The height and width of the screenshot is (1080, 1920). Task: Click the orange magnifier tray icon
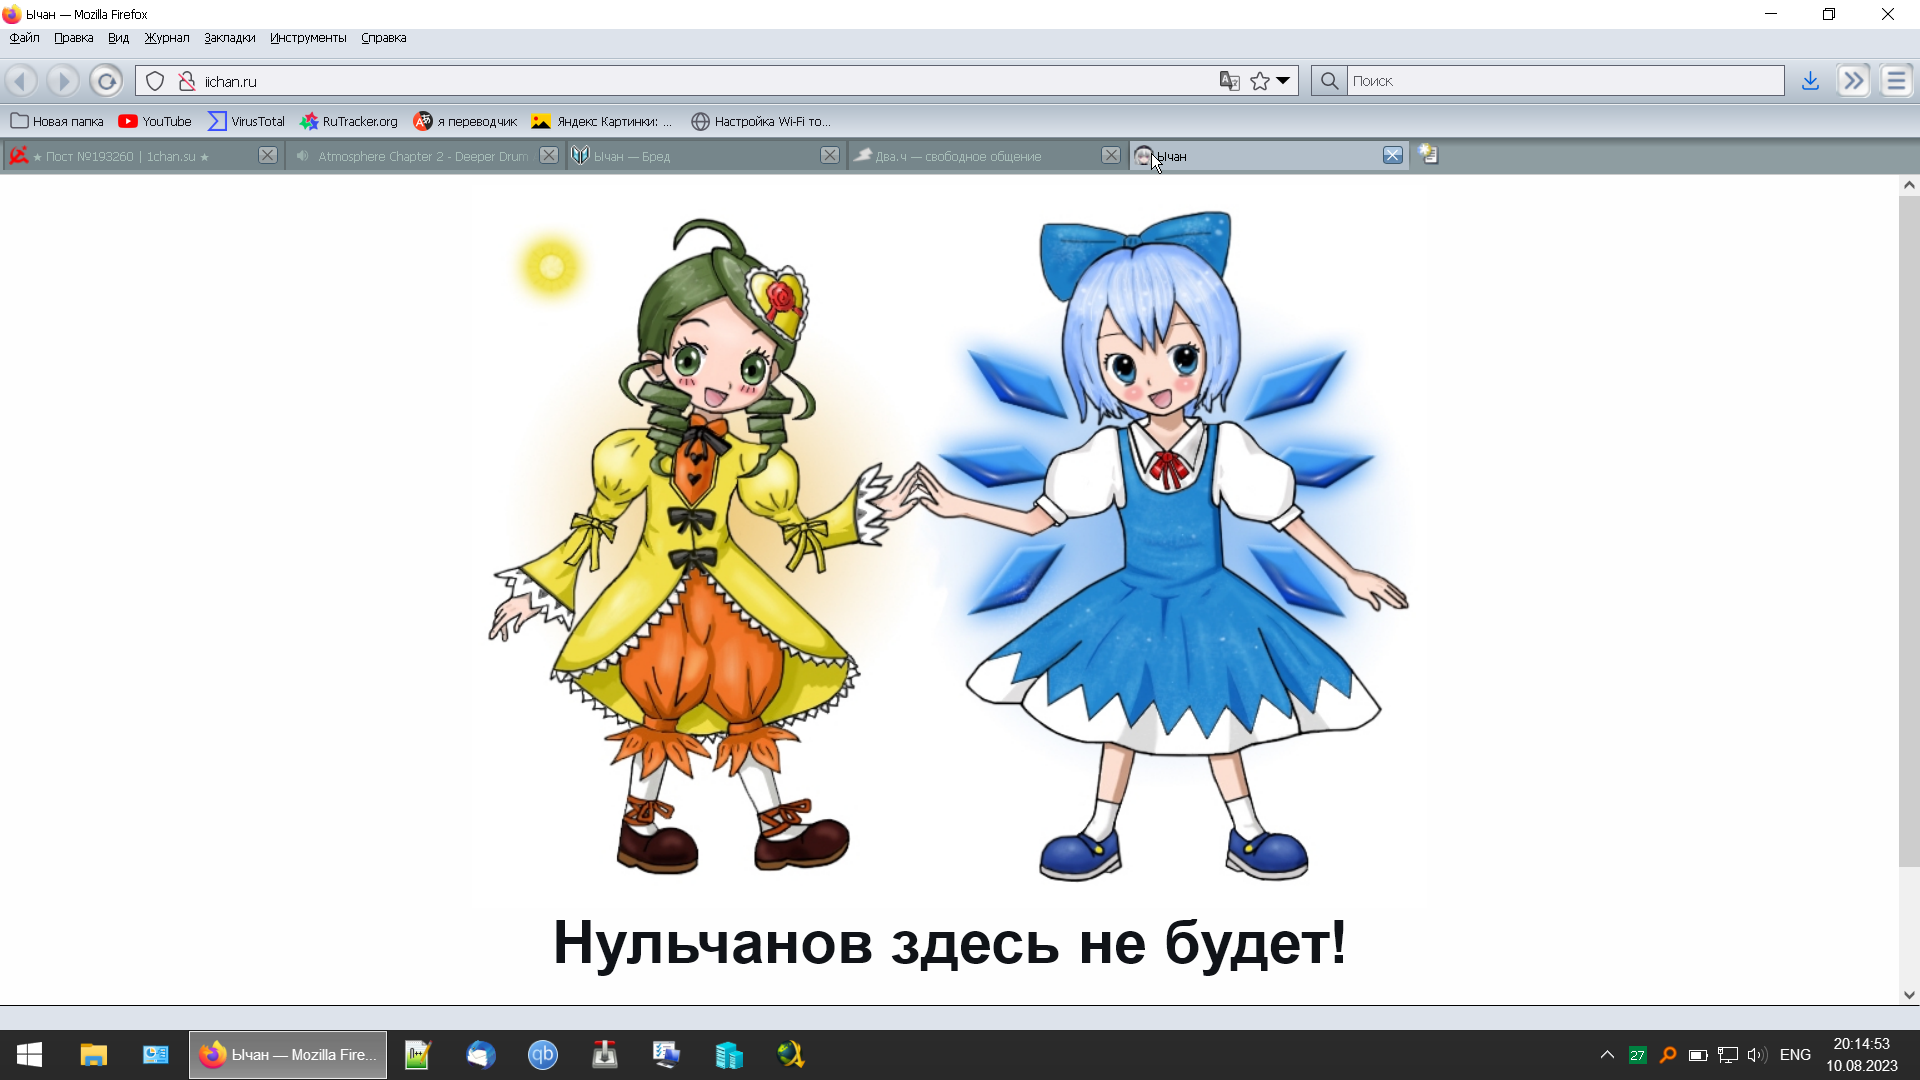1667,1055
